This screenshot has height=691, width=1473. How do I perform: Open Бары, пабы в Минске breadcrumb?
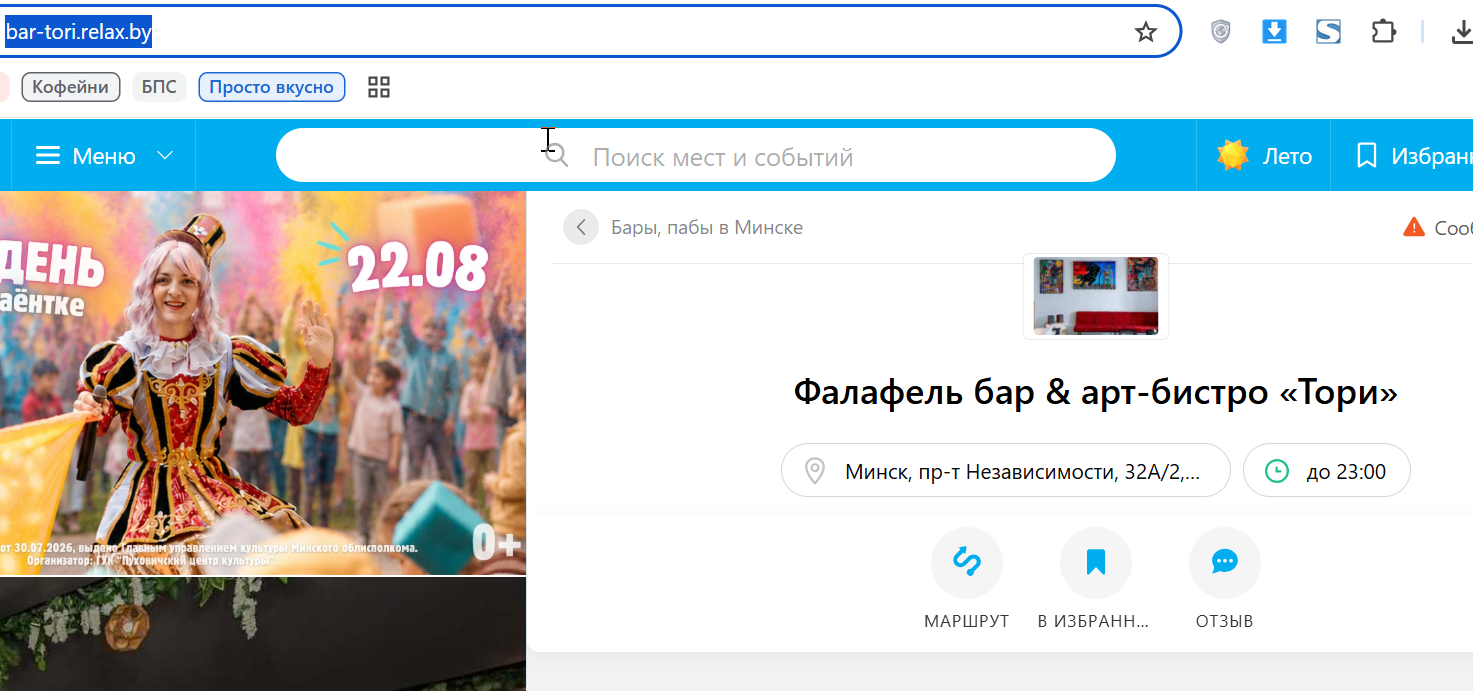click(x=707, y=227)
